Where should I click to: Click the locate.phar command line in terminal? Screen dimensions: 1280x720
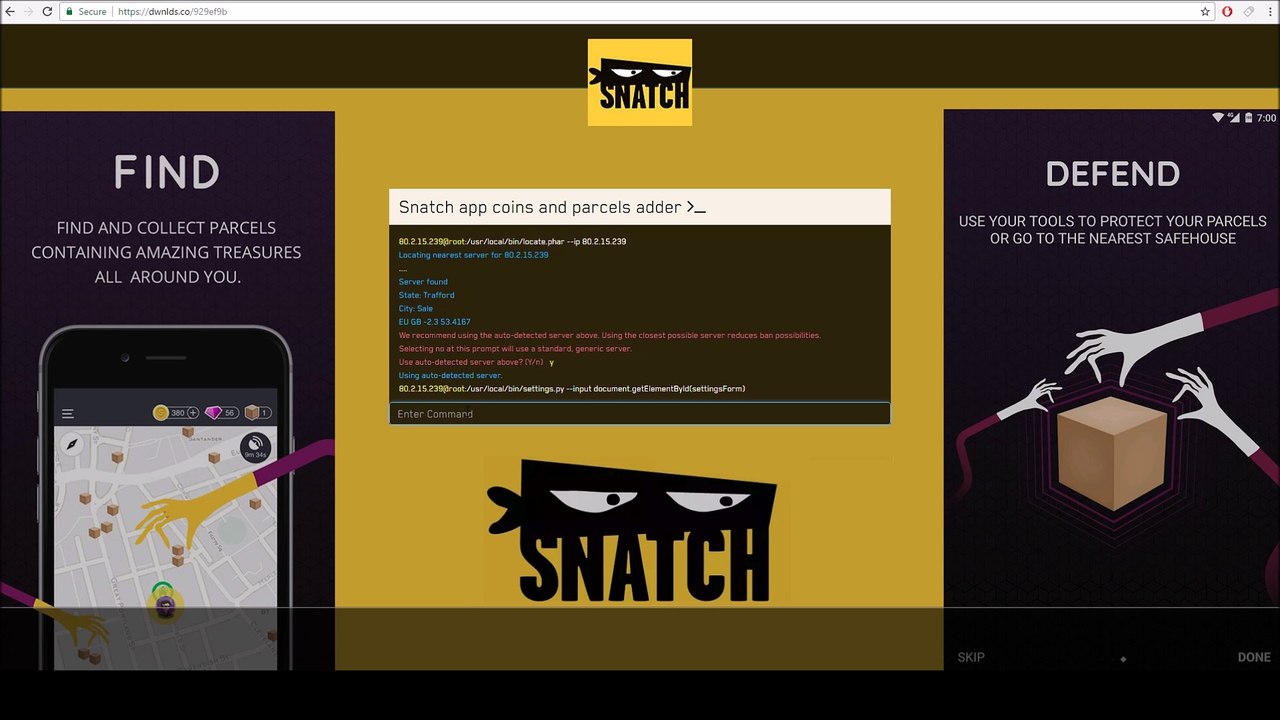click(512, 242)
